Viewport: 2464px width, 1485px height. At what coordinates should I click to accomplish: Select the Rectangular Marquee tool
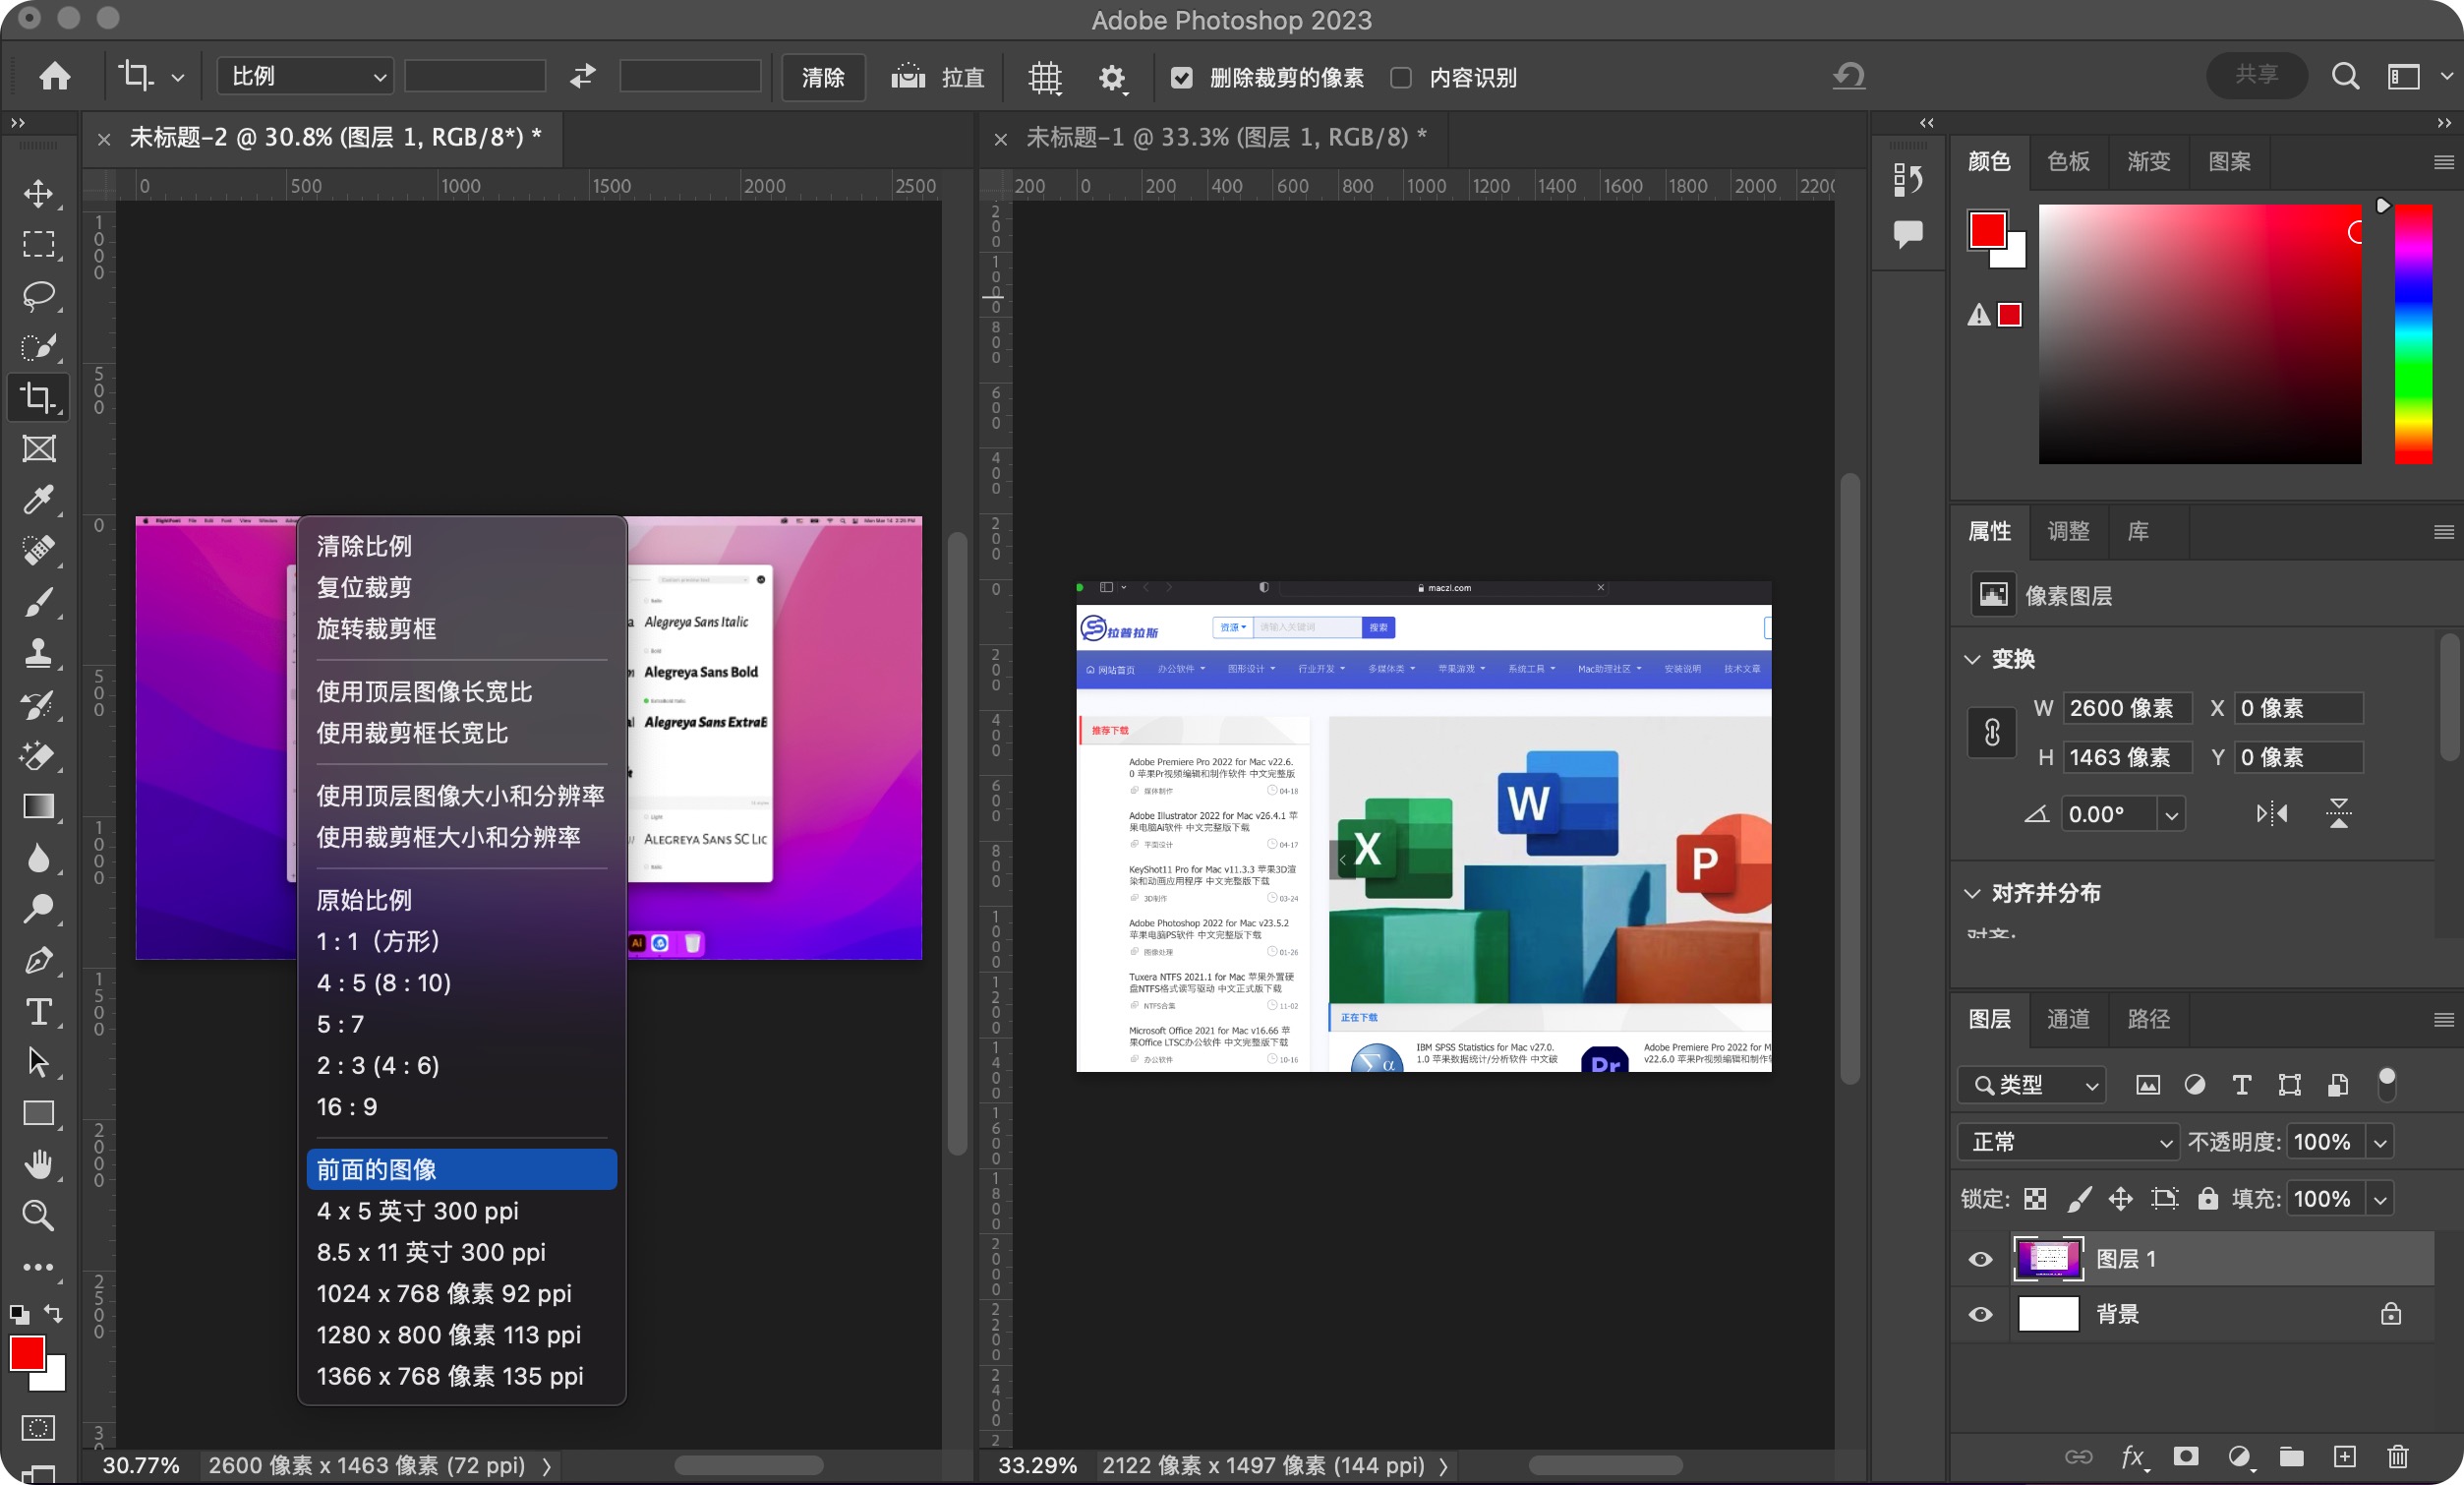(39, 244)
